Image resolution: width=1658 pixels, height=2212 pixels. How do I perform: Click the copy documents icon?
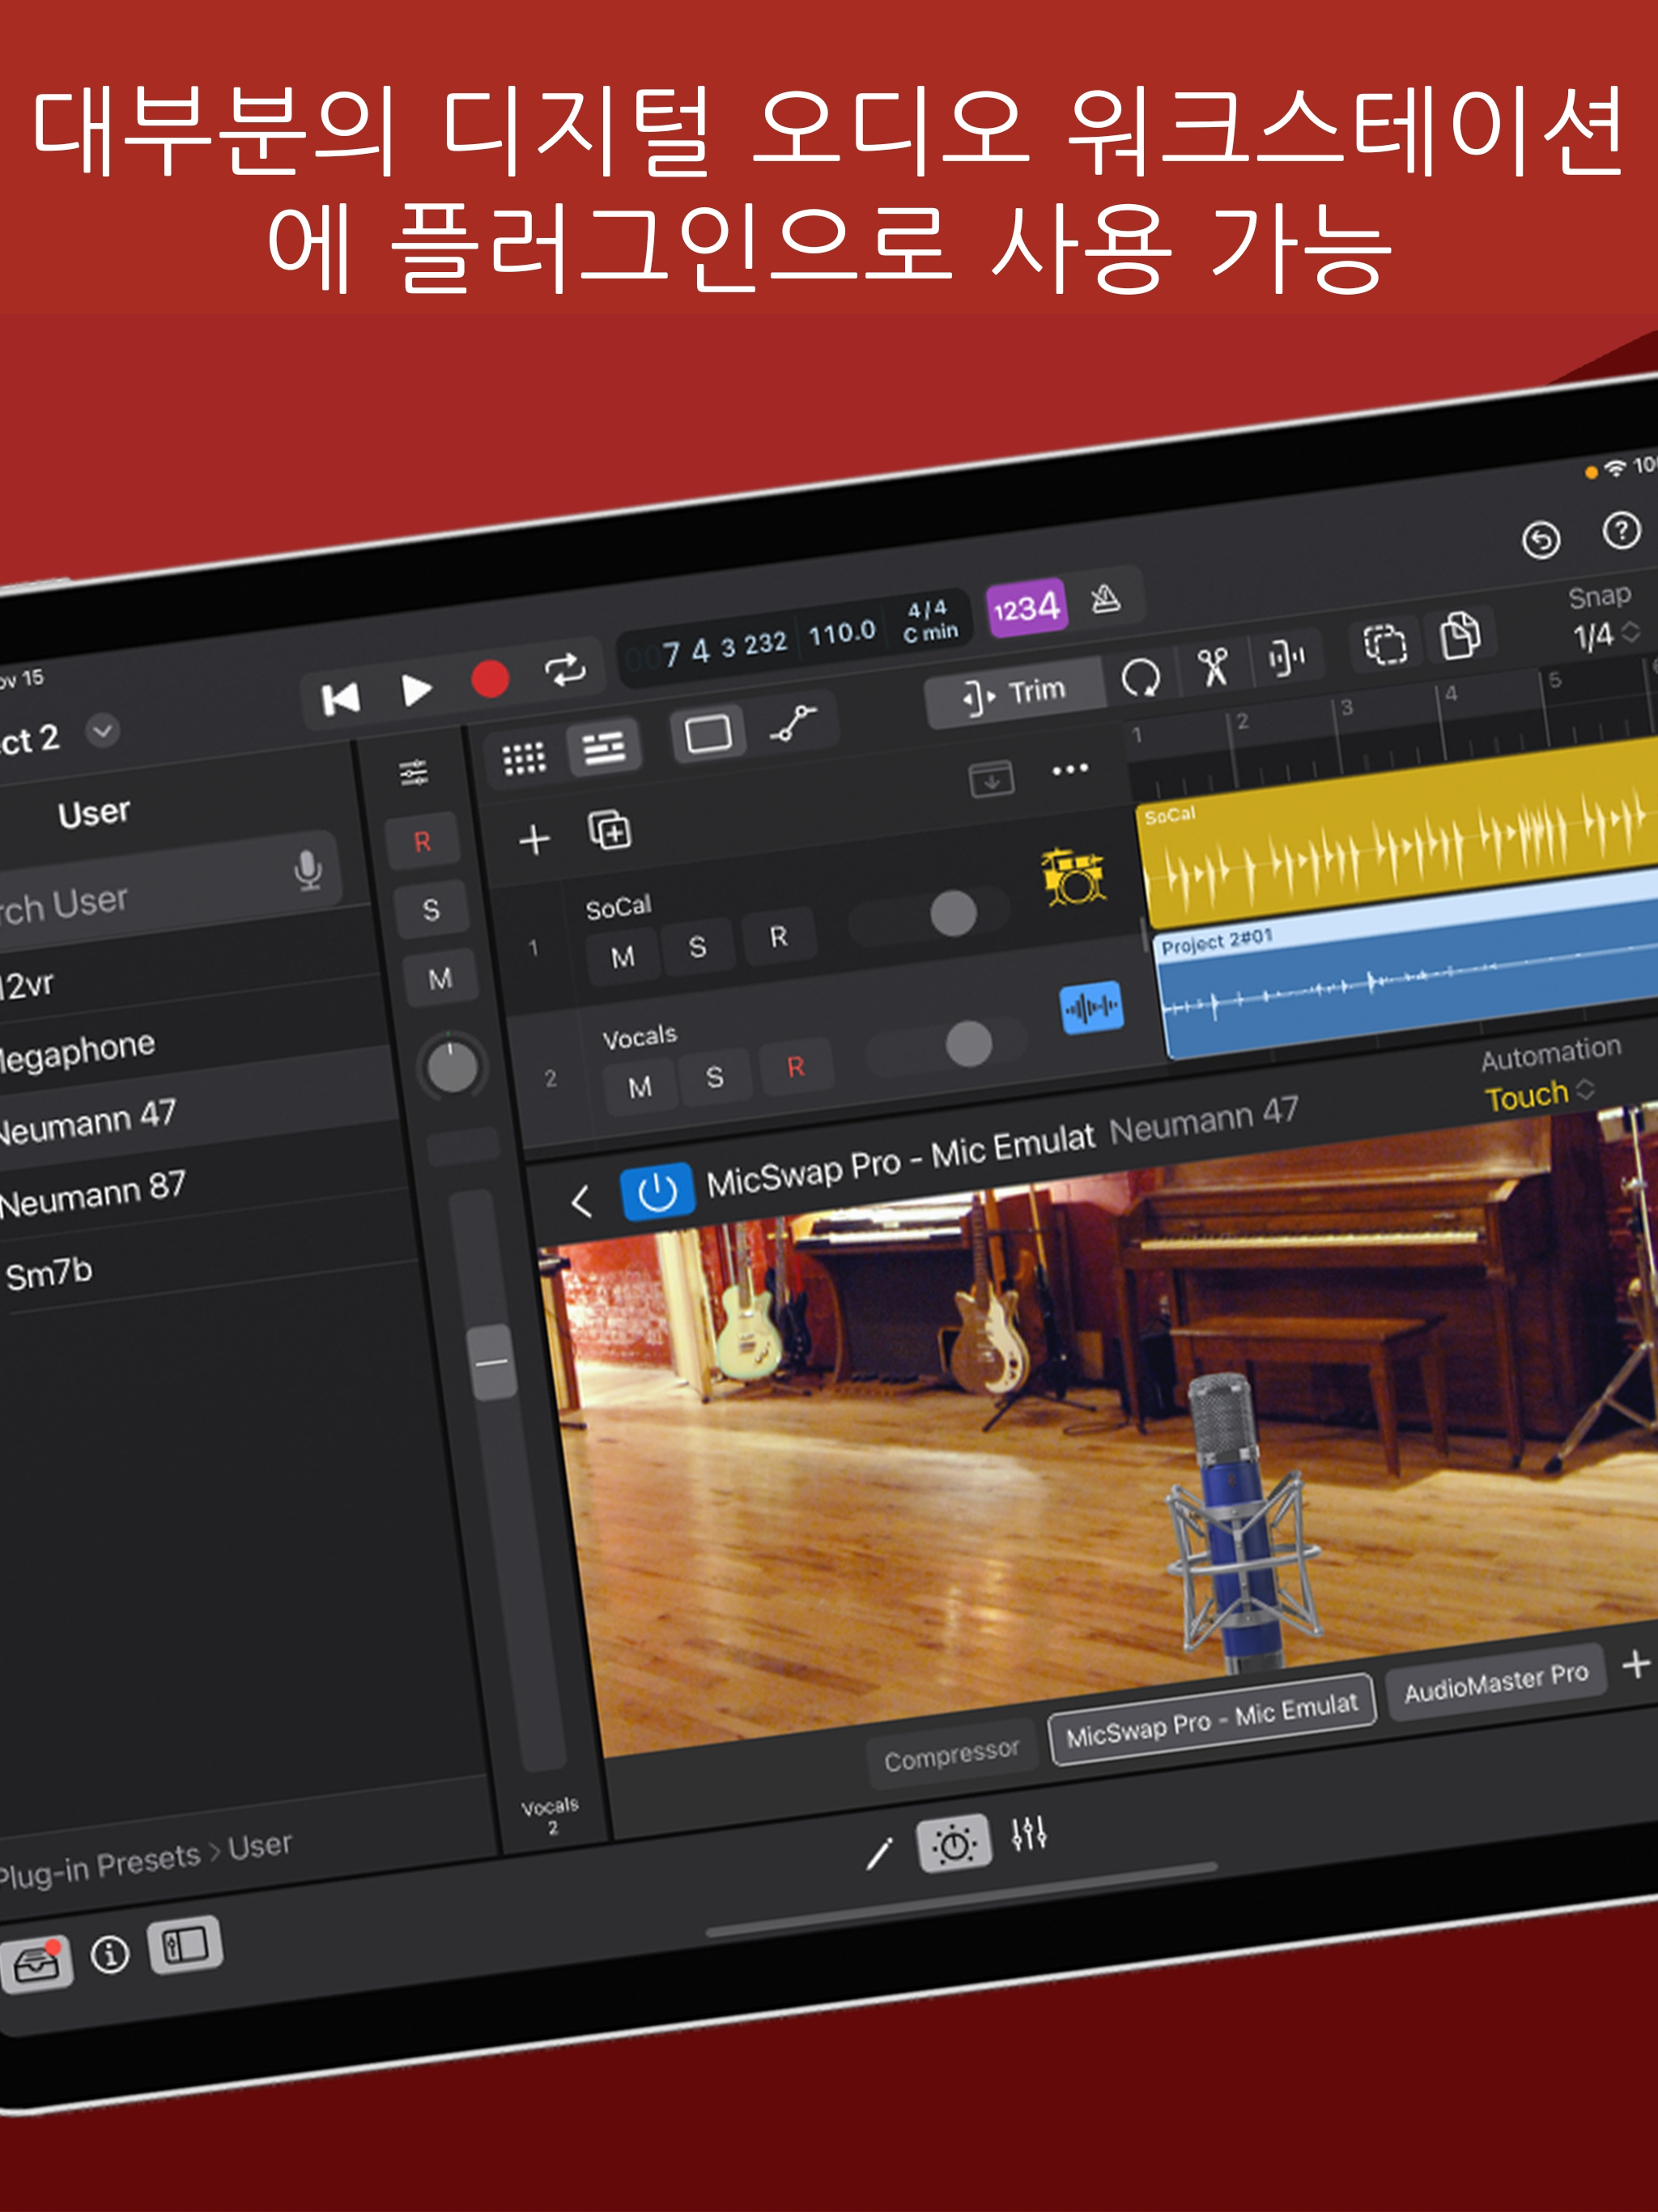[x=1460, y=635]
